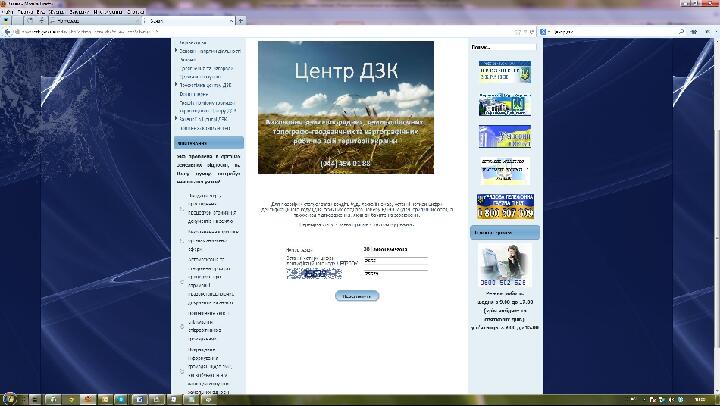Open the Справка menu
This screenshot has width=720, height=406.
point(135,11)
